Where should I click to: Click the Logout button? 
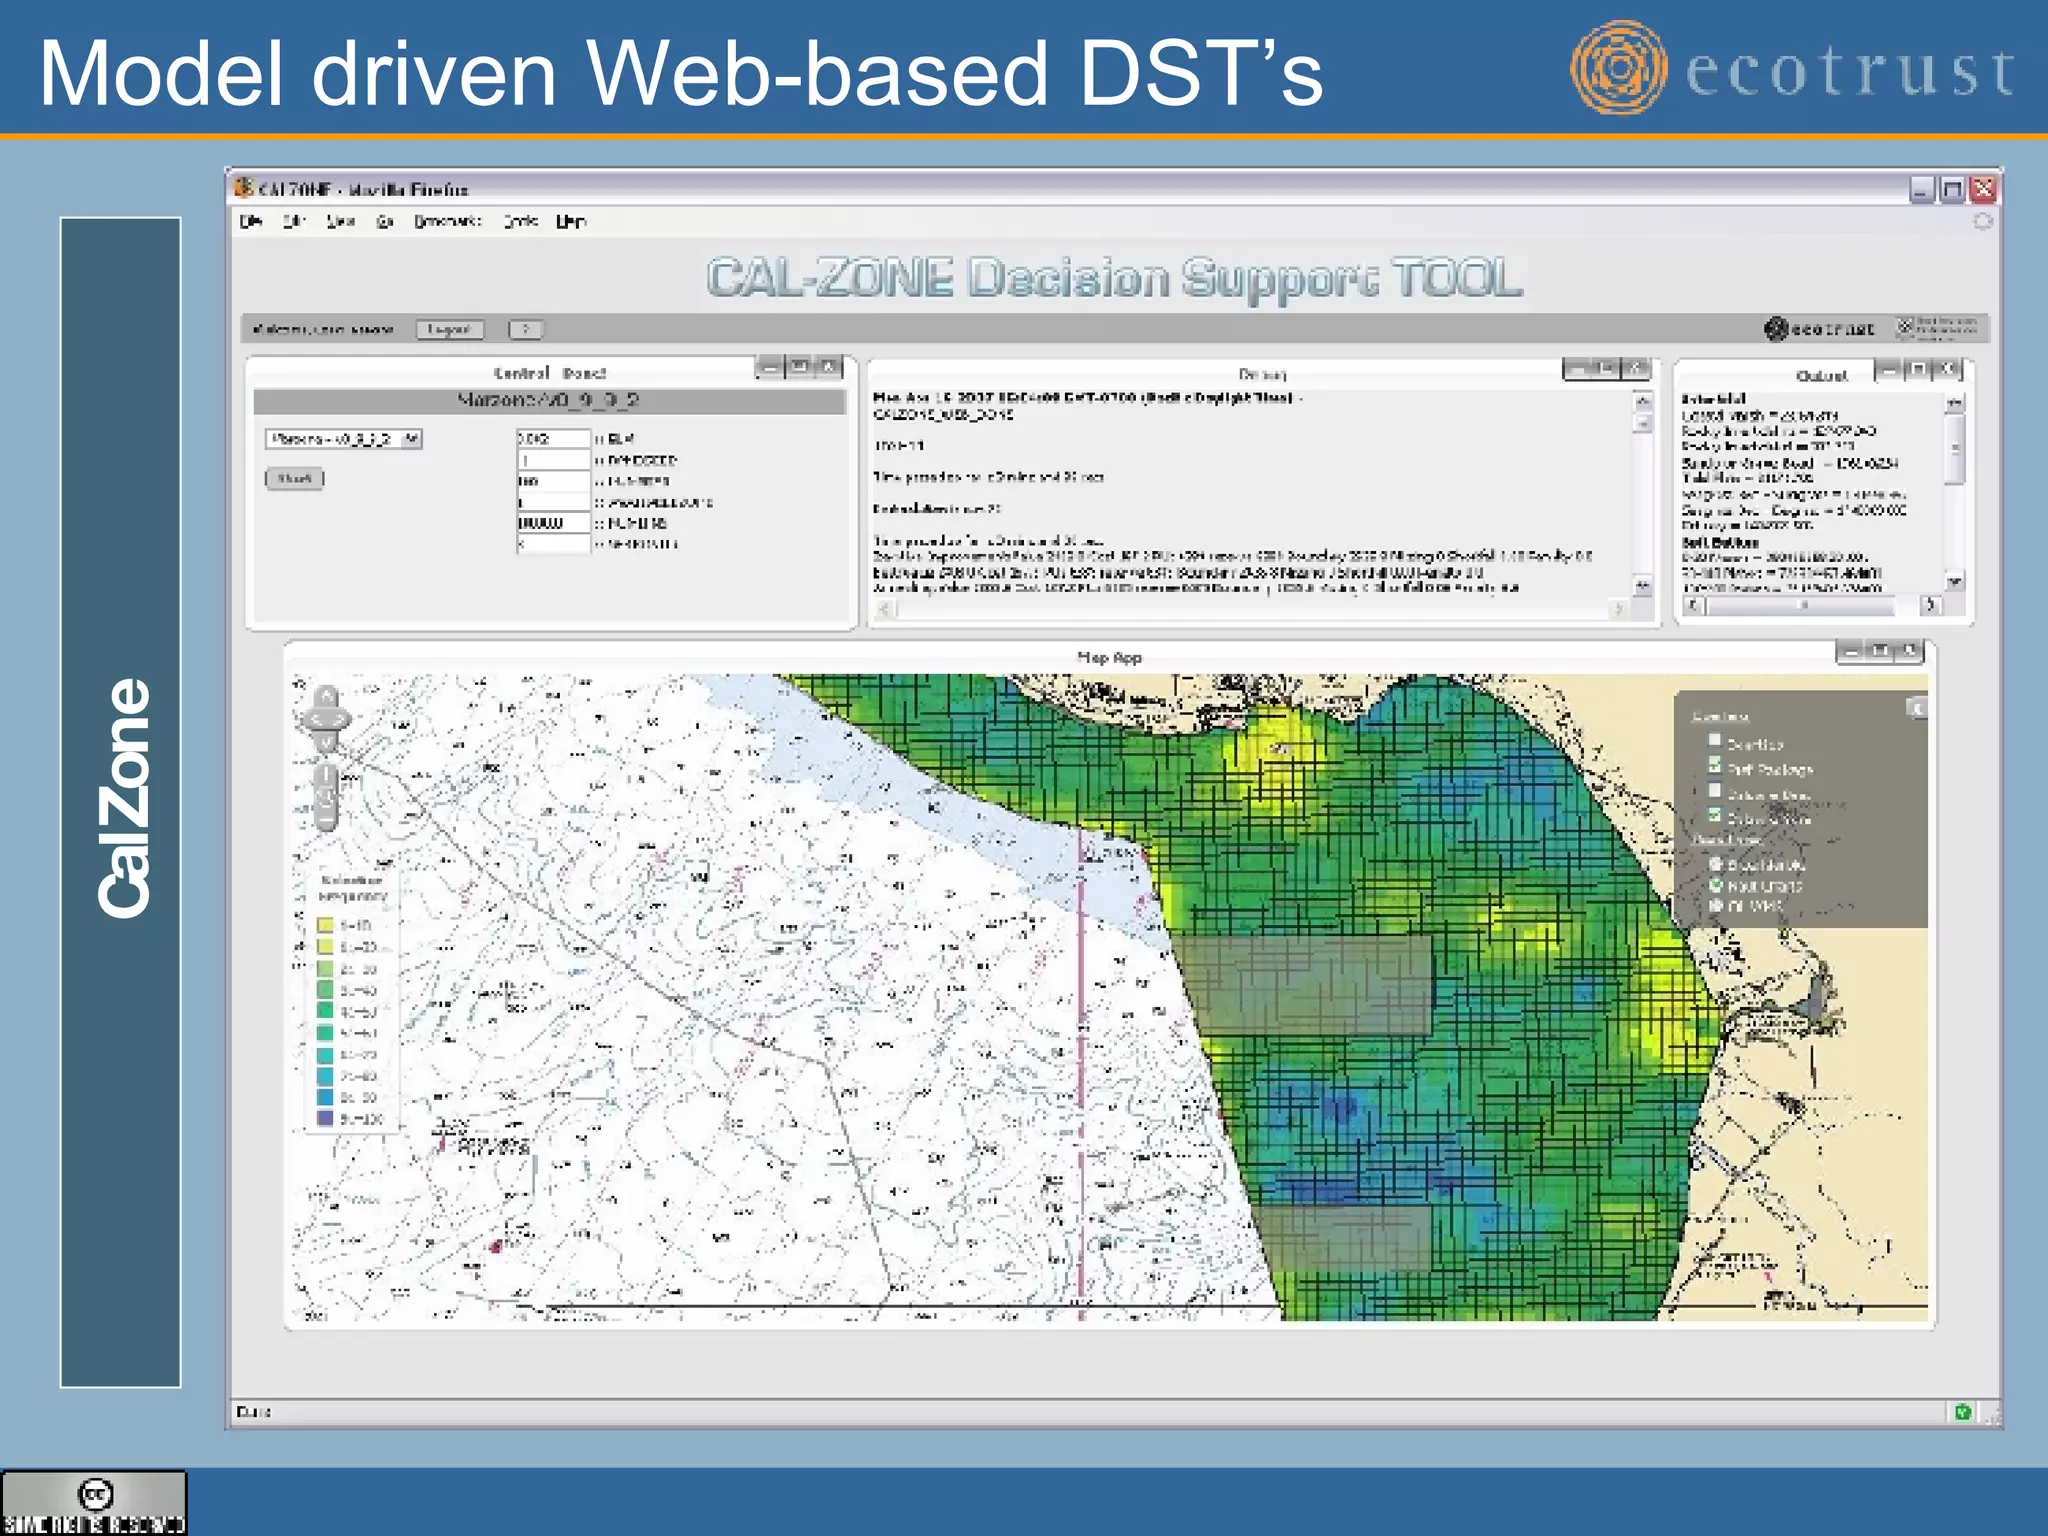(x=449, y=329)
